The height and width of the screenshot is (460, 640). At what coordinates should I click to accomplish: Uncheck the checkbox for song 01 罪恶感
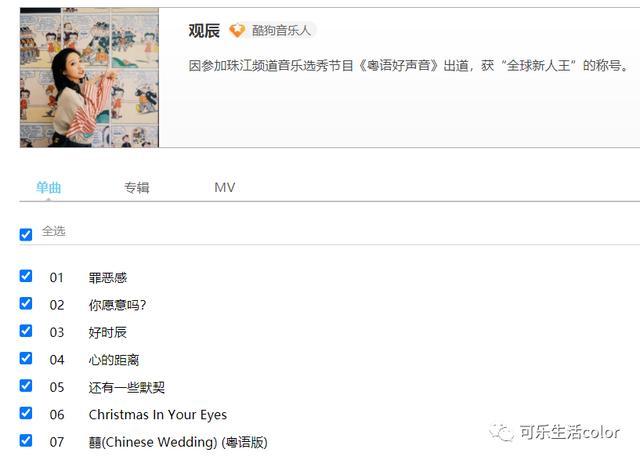coord(26,276)
